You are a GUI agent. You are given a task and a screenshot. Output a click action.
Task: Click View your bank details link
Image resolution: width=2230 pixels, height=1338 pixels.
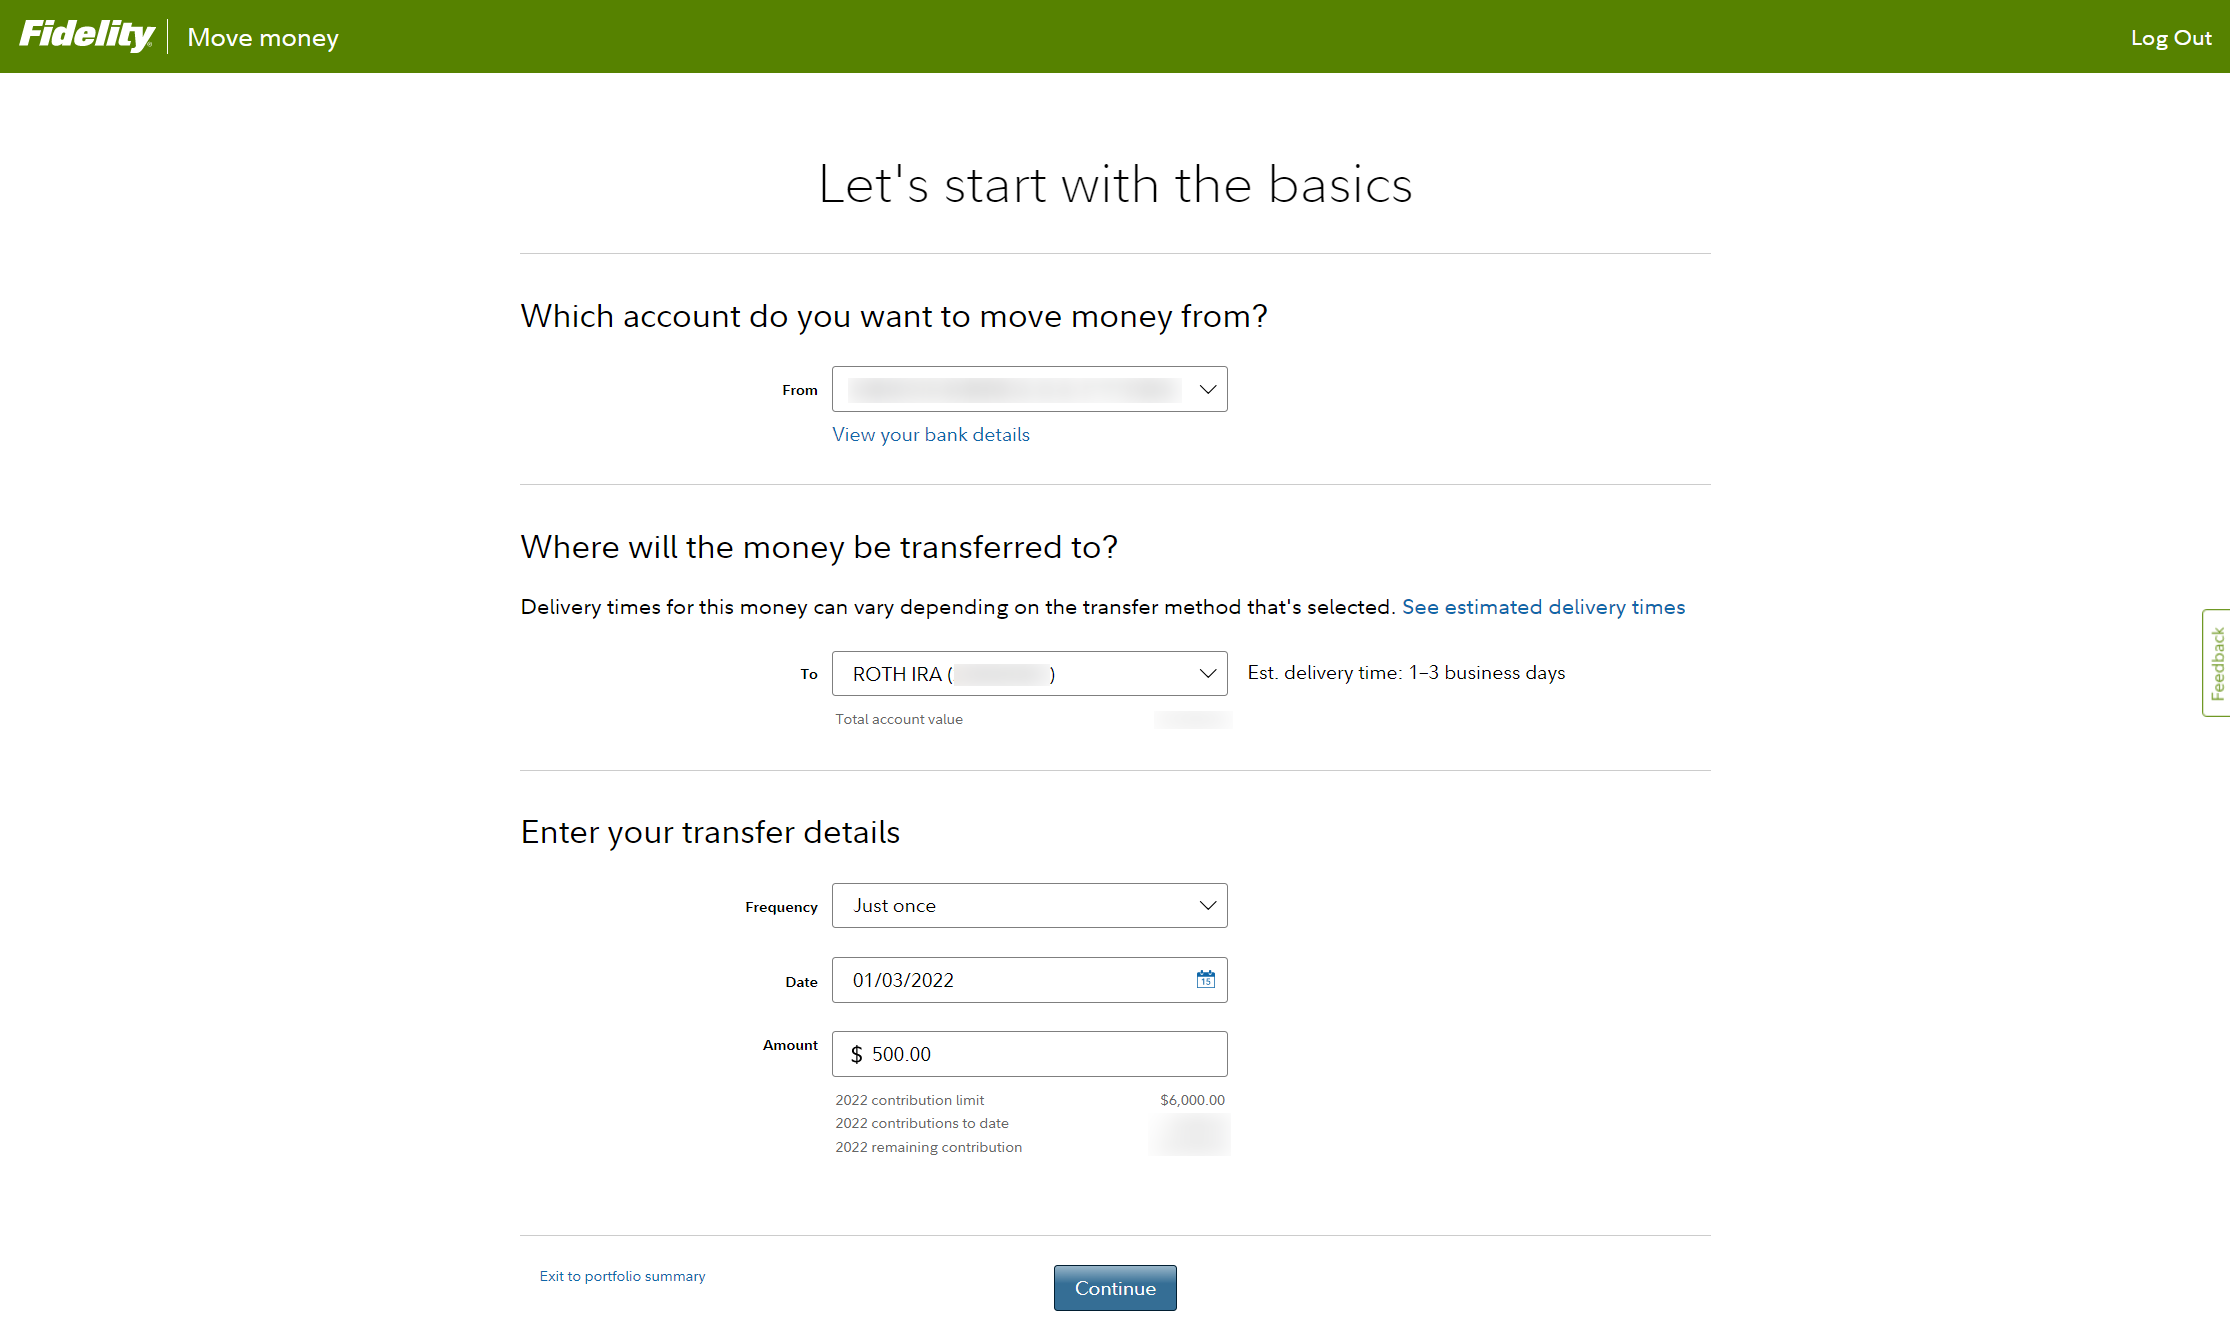click(x=930, y=433)
